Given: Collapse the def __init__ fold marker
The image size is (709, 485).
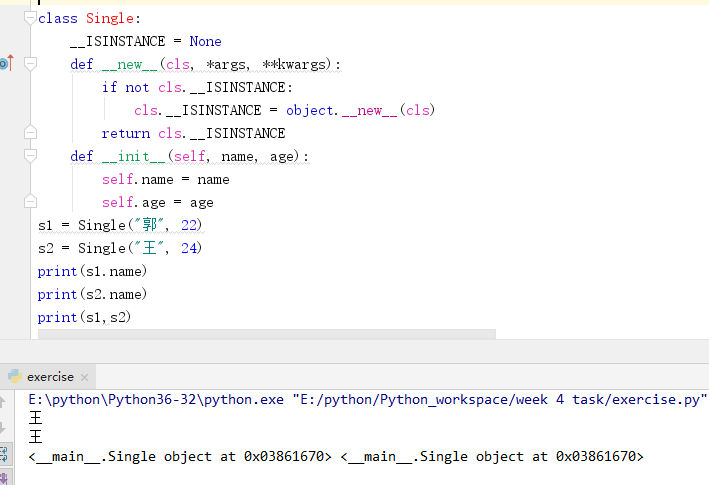Looking at the screenshot, I should [30, 156].
